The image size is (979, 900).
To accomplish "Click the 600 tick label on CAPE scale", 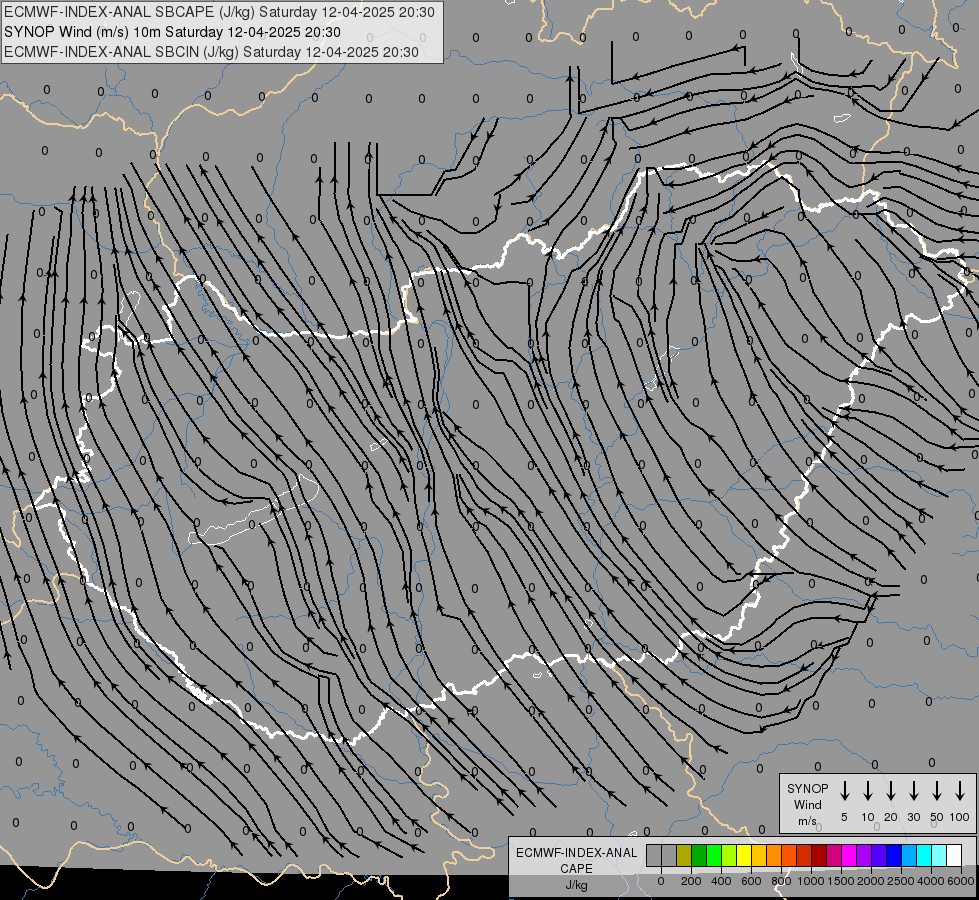I will pyautogui.click(x=751, y=881).
